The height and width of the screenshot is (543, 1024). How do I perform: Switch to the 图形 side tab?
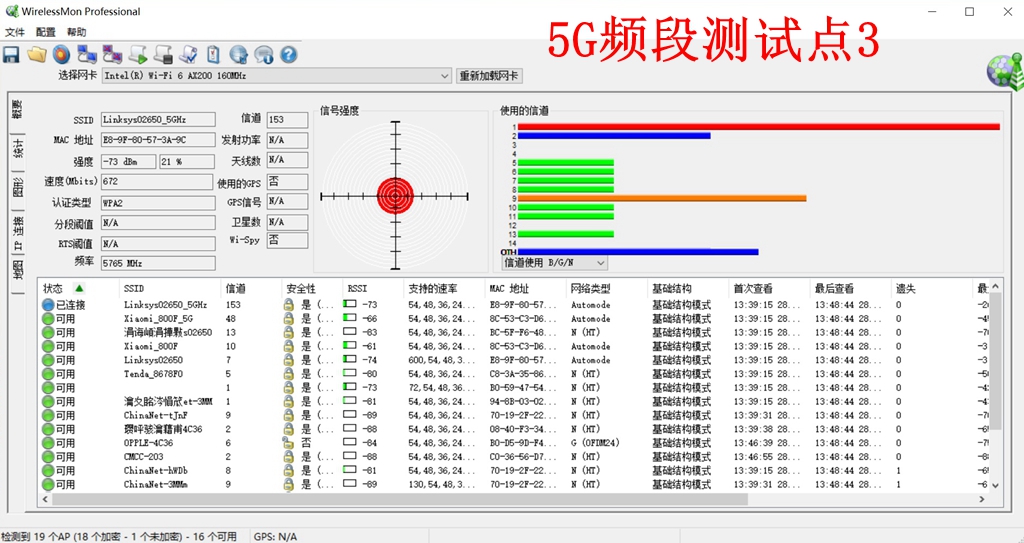click(x=18, y=188)
